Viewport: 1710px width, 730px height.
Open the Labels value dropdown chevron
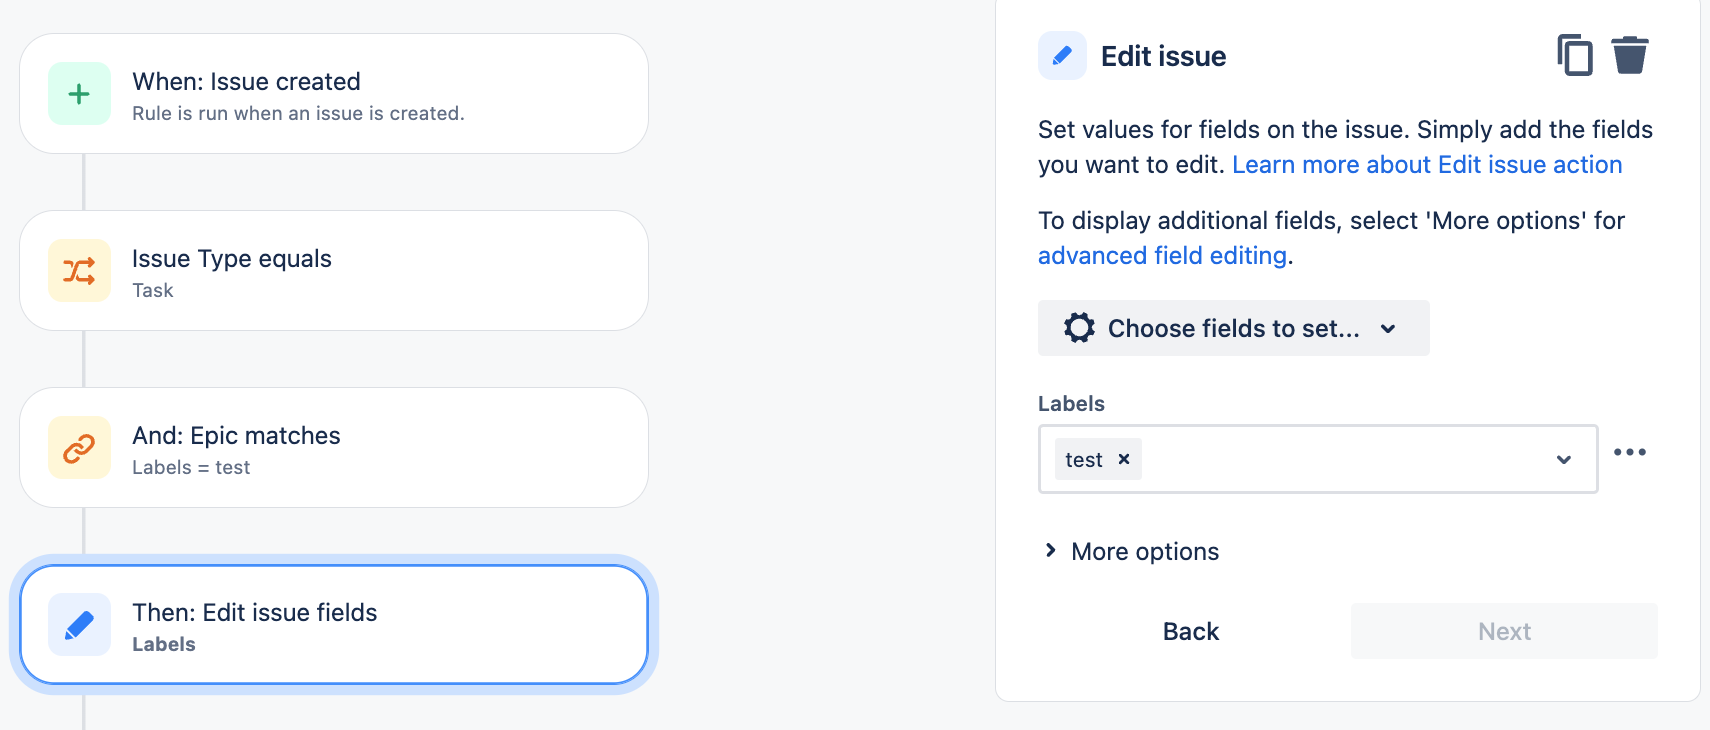[1562, 460]
